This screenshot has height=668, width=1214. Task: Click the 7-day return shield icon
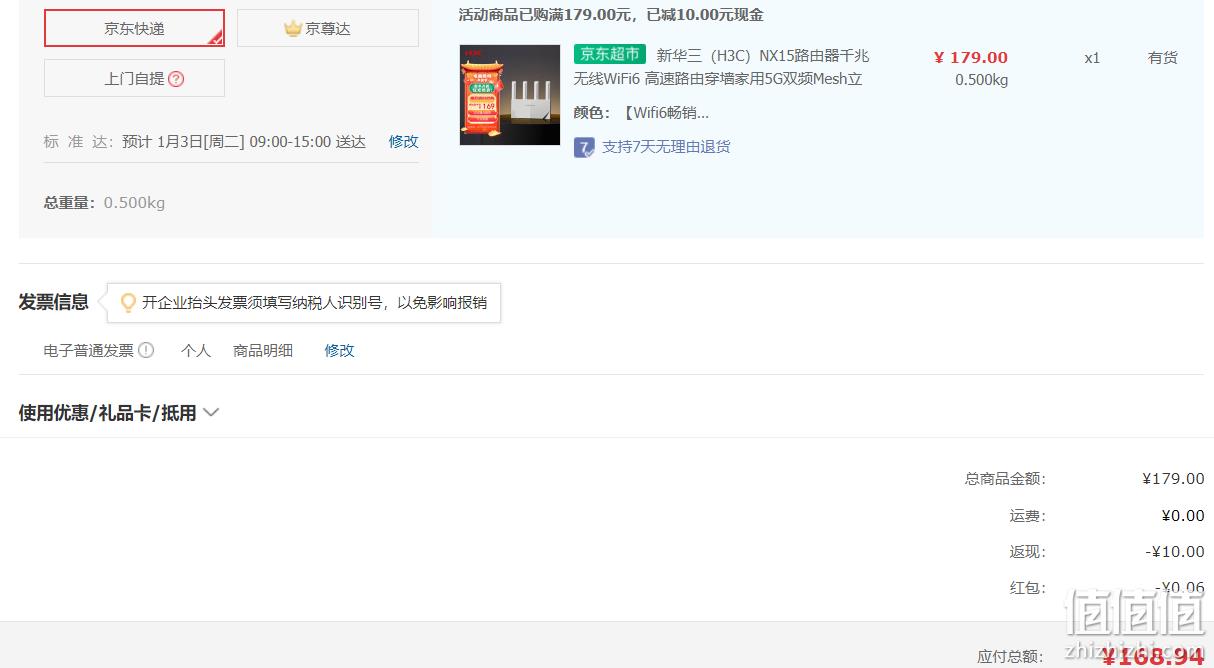pyautogui.click(x=584, y=147)
